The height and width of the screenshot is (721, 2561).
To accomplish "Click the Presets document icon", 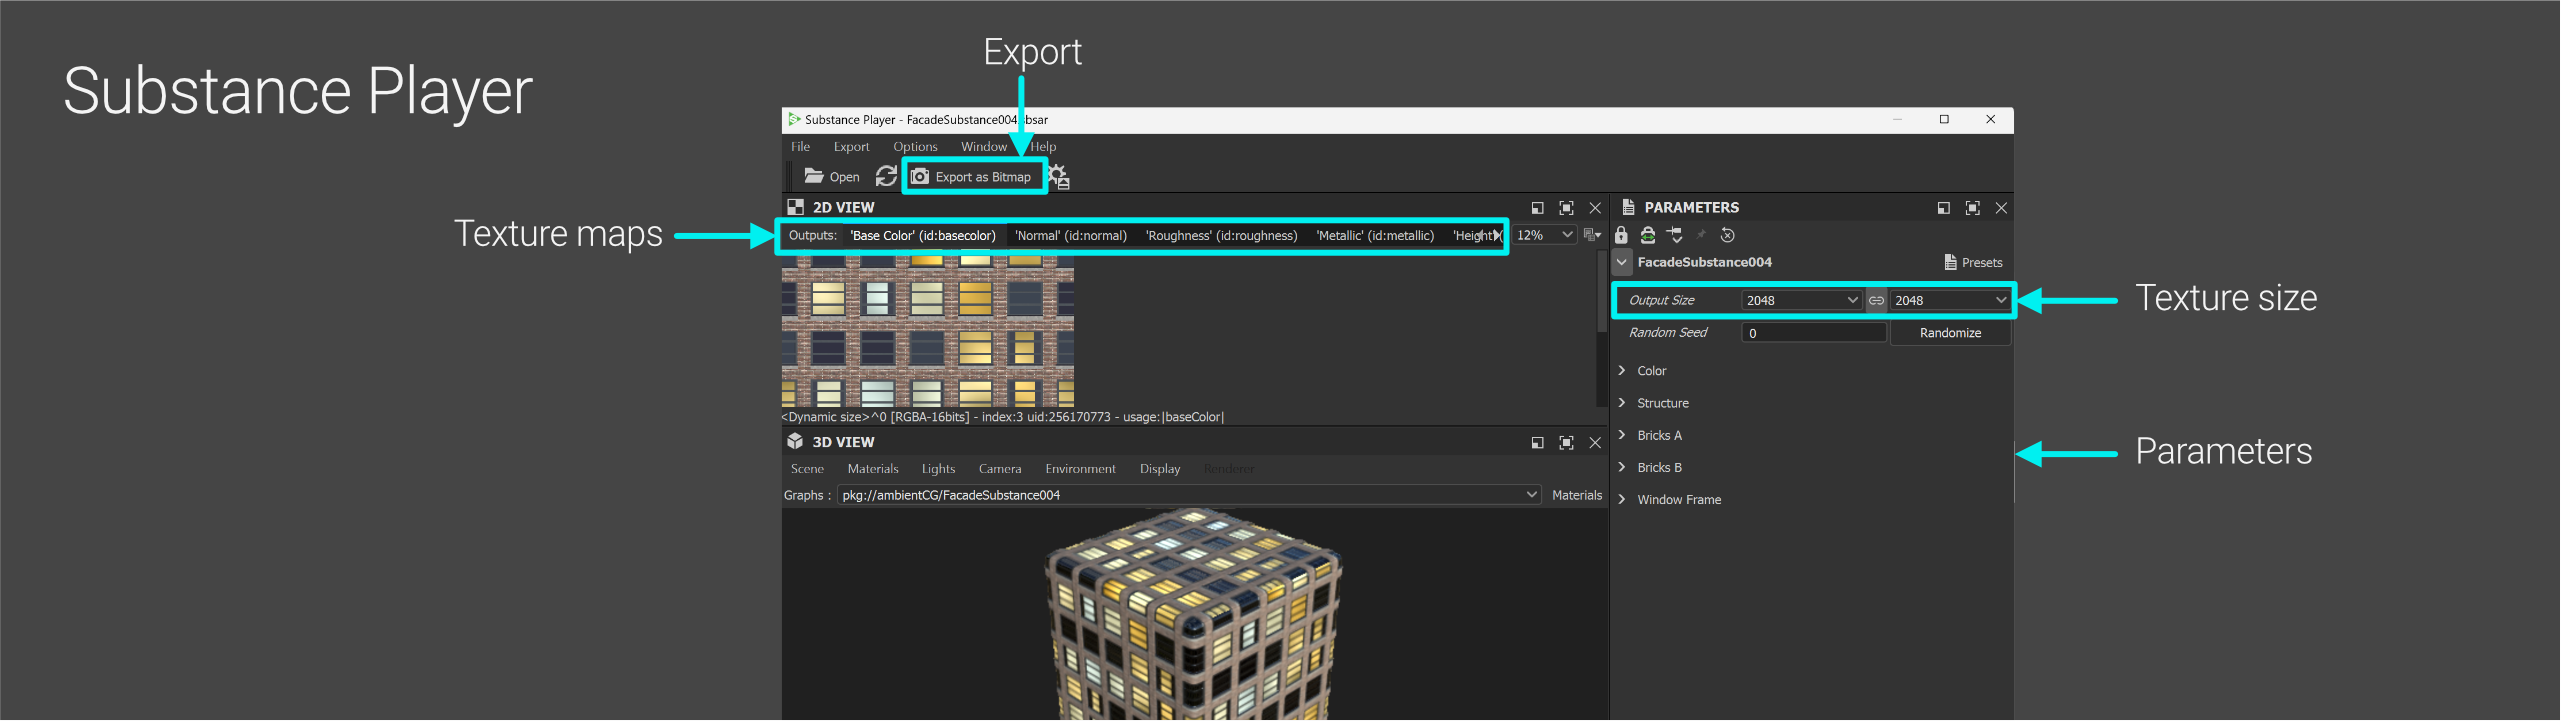I will 1950,262.
